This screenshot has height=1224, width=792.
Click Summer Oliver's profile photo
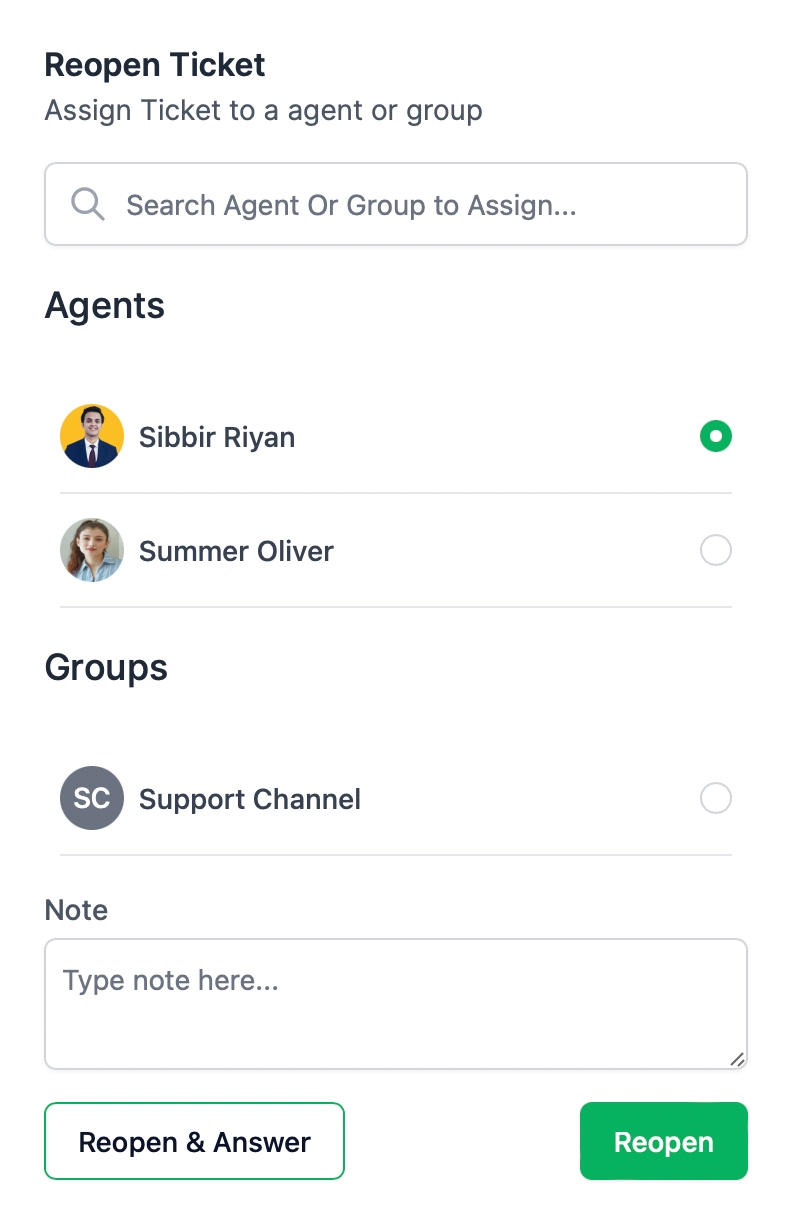(x=92, y=550)
